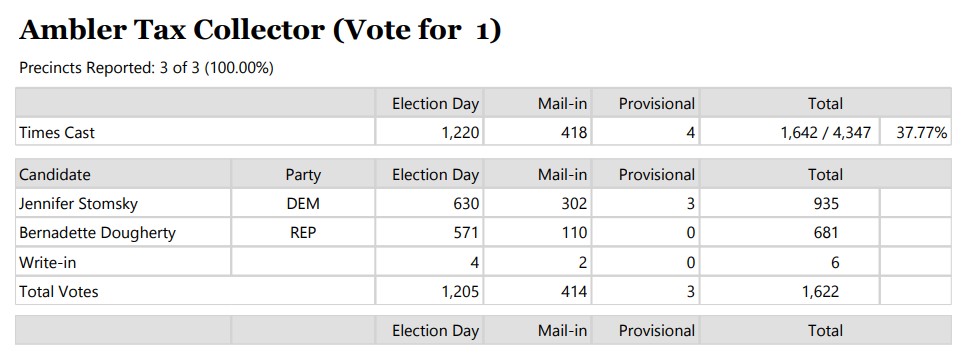Select the Precincts Reported text line
The height and width of the screenshot is (361, 970).
147,68
